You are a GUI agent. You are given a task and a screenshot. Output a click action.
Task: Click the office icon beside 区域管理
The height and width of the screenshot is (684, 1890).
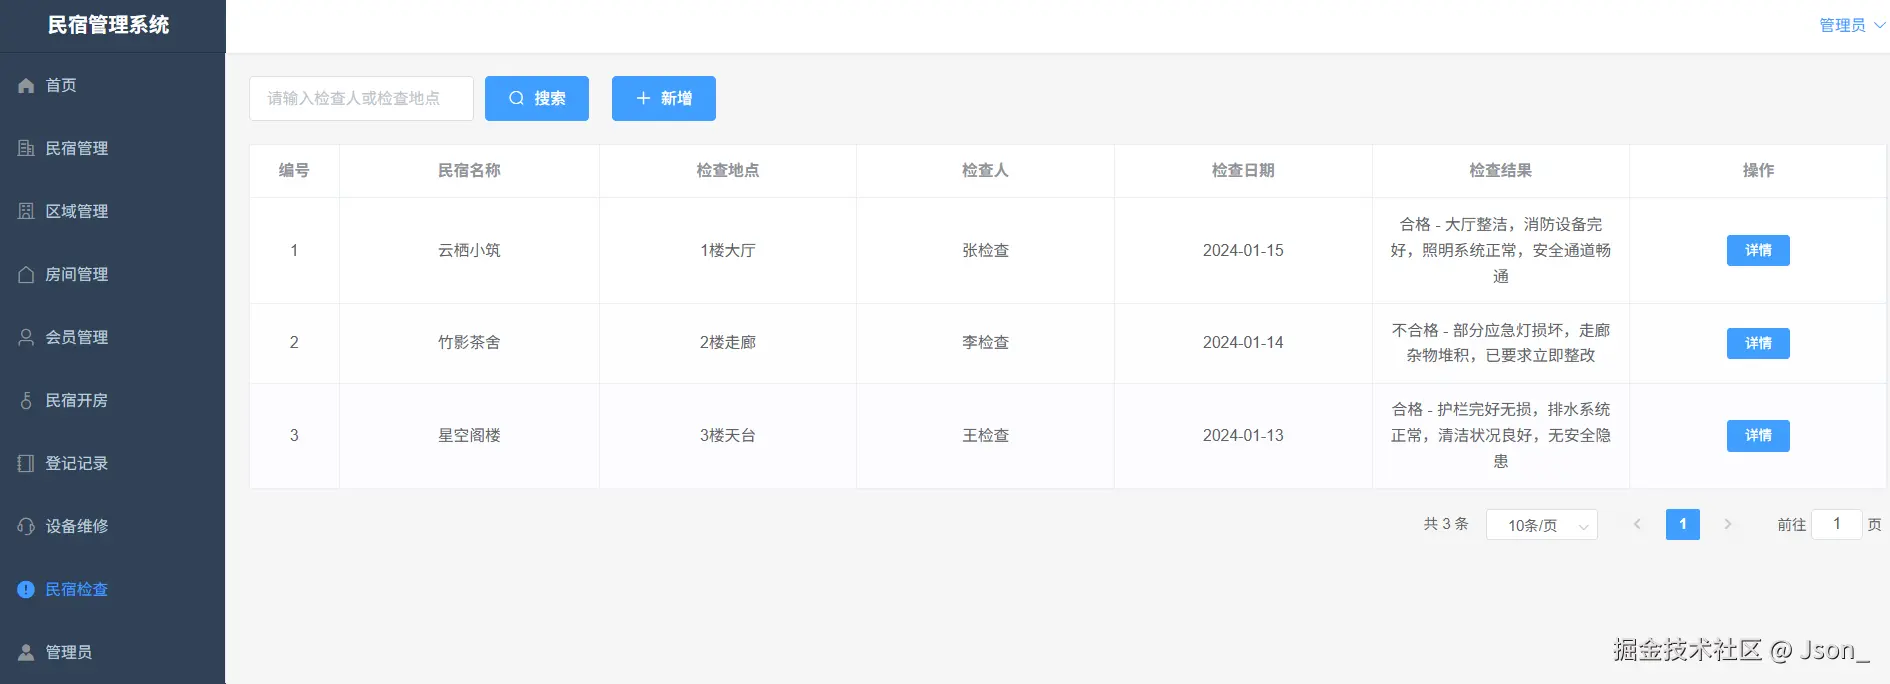[26, 211]
